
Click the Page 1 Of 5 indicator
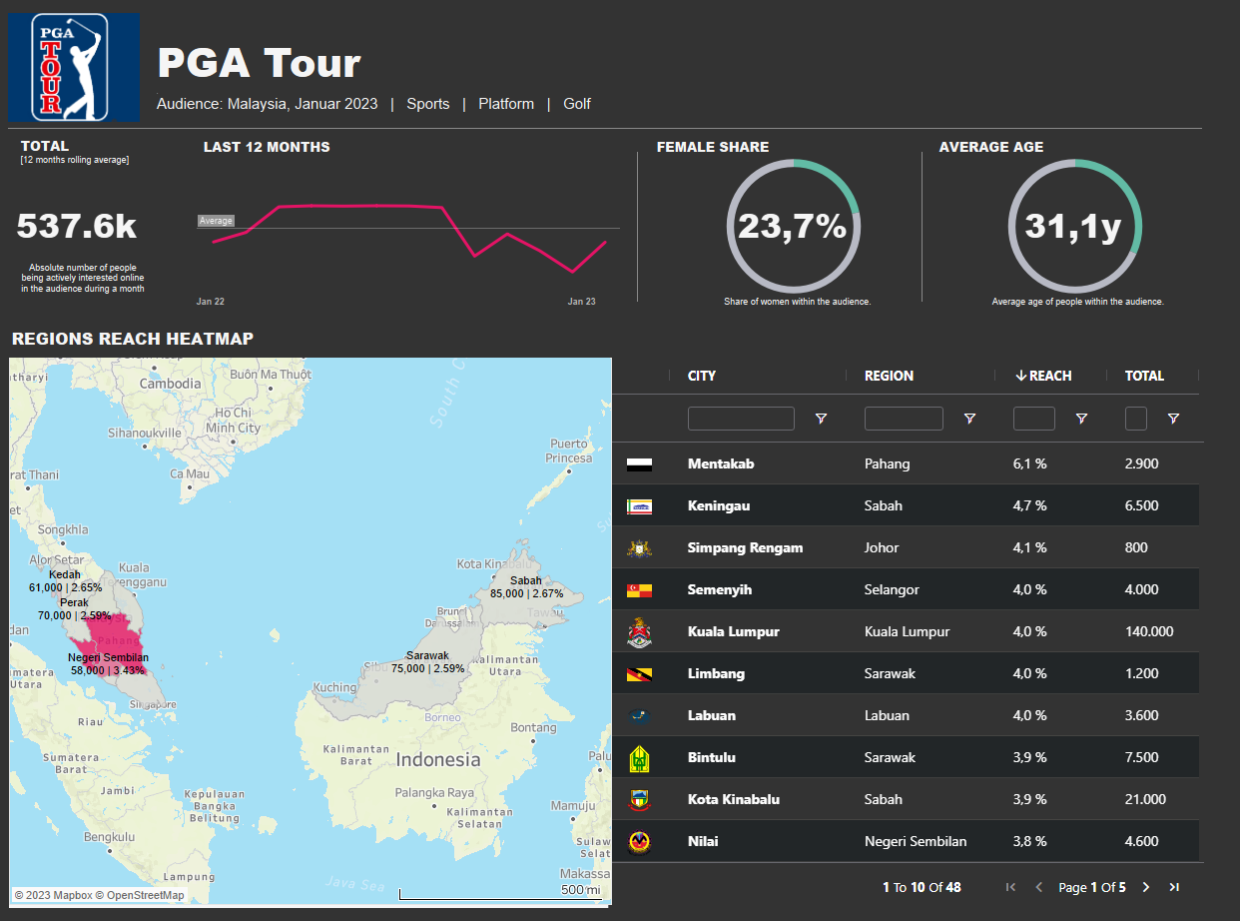tap(1092, 887)
